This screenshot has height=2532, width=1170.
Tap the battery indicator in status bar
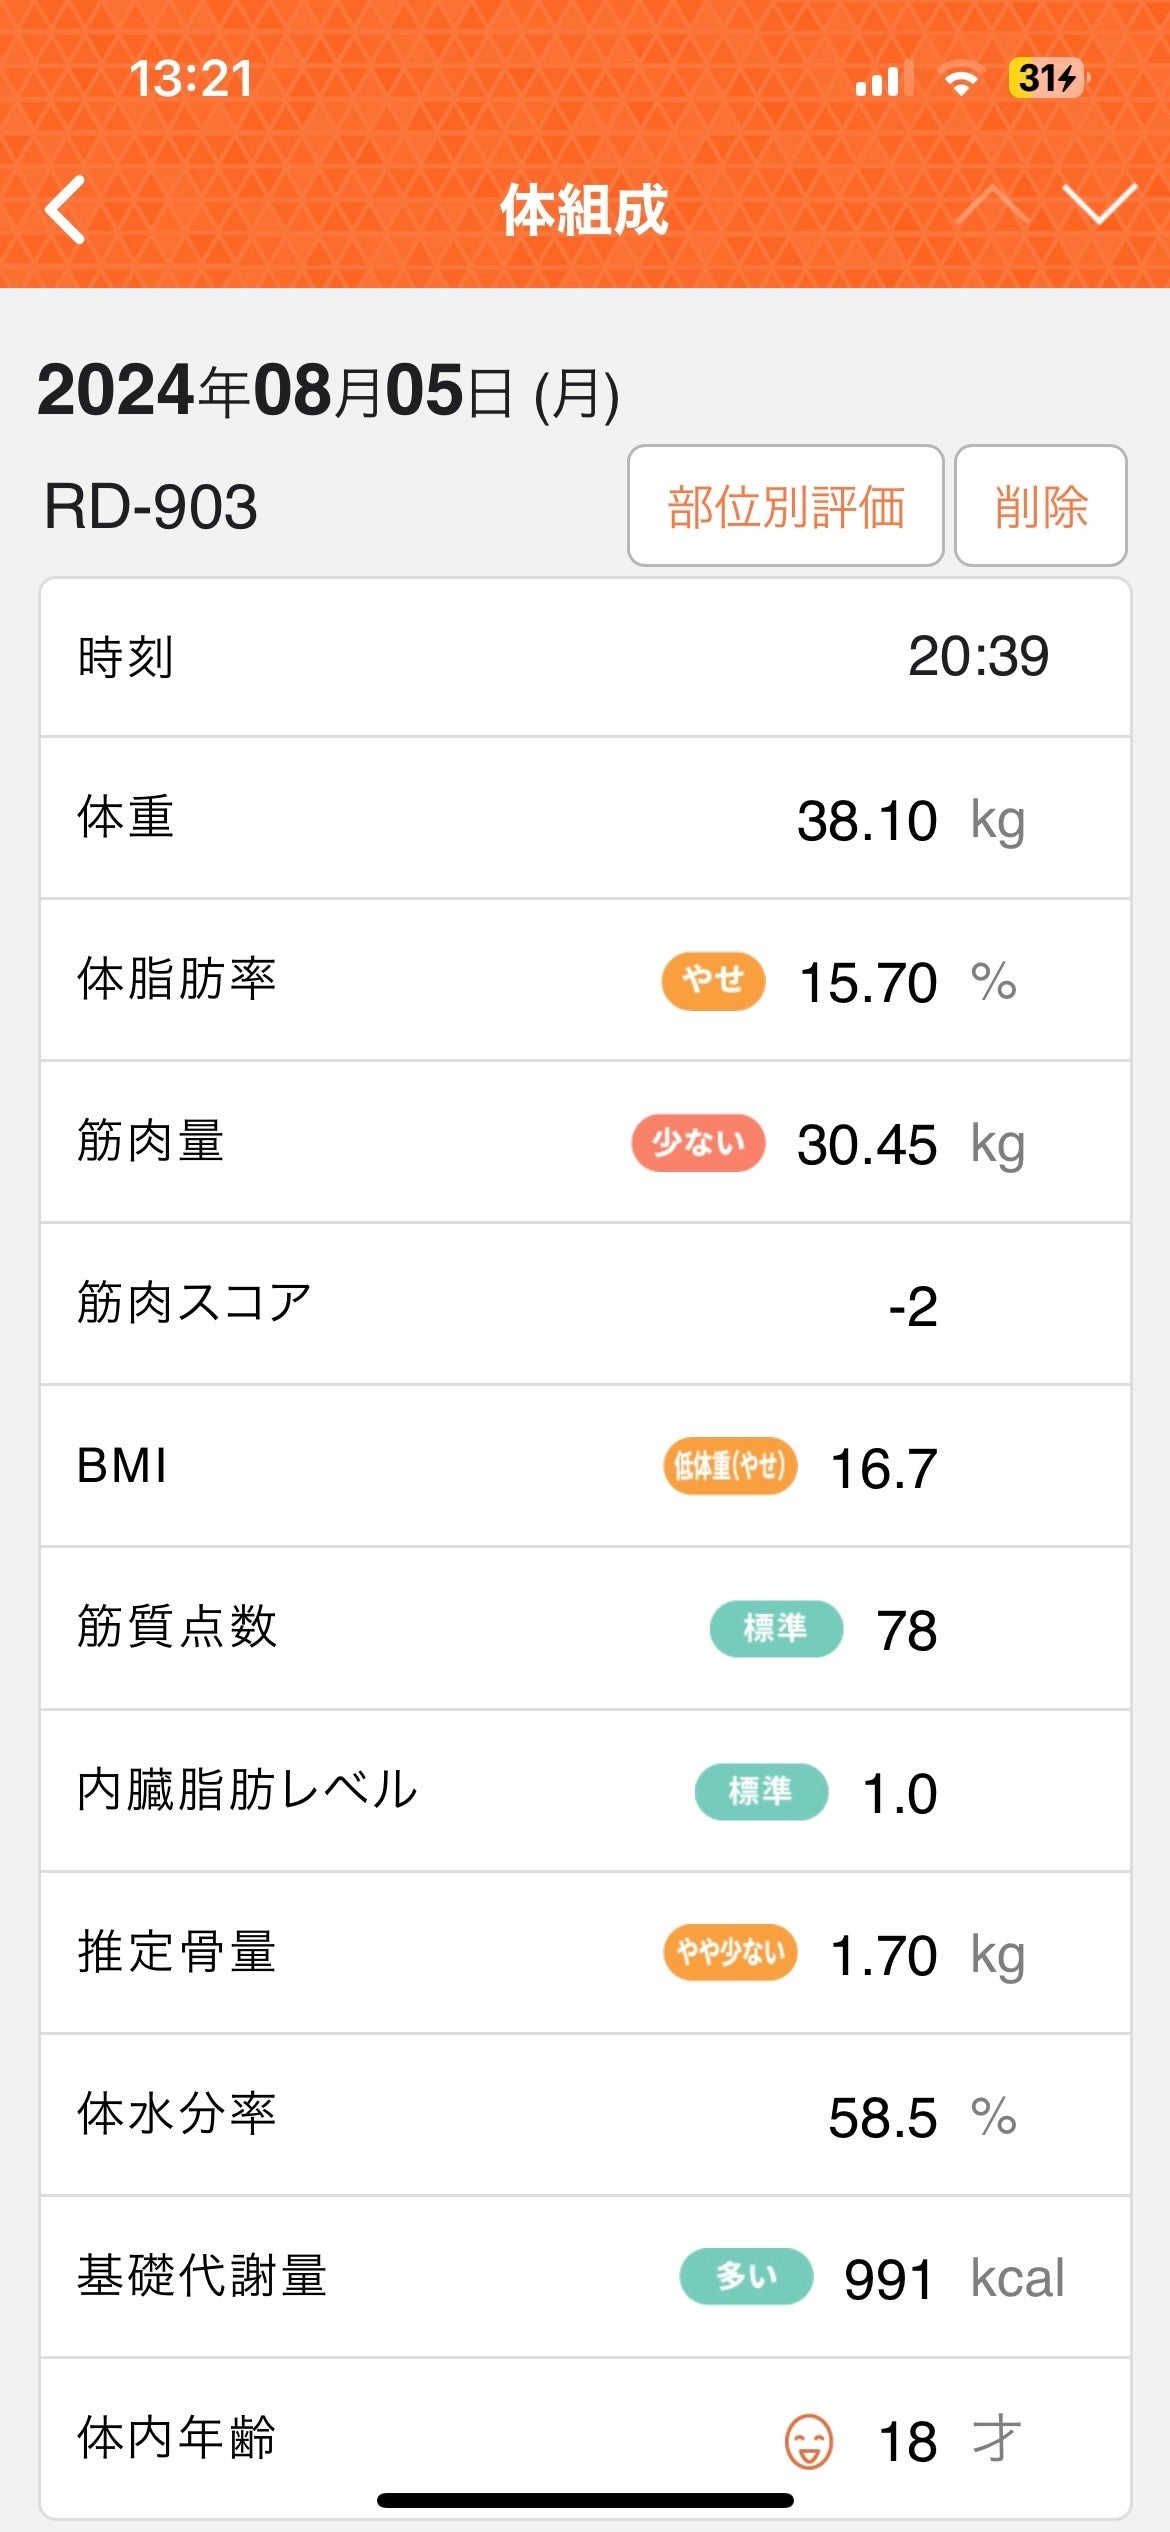[x=1047, y=78]
